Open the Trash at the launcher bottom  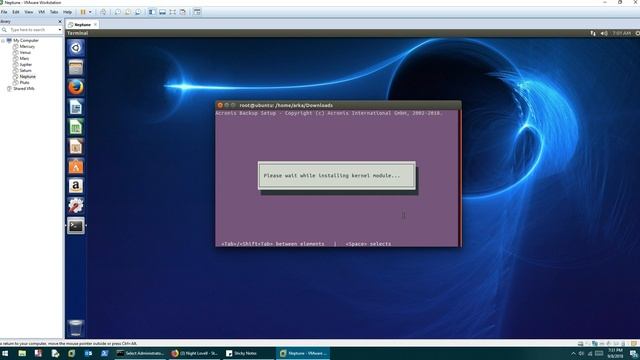point(76,328)
